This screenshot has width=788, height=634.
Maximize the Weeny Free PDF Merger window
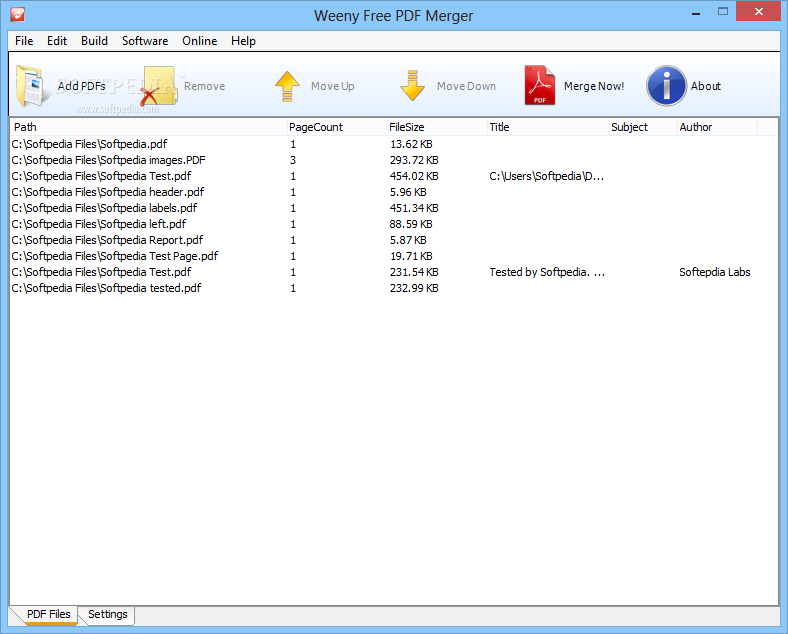(x=723, y=12)
